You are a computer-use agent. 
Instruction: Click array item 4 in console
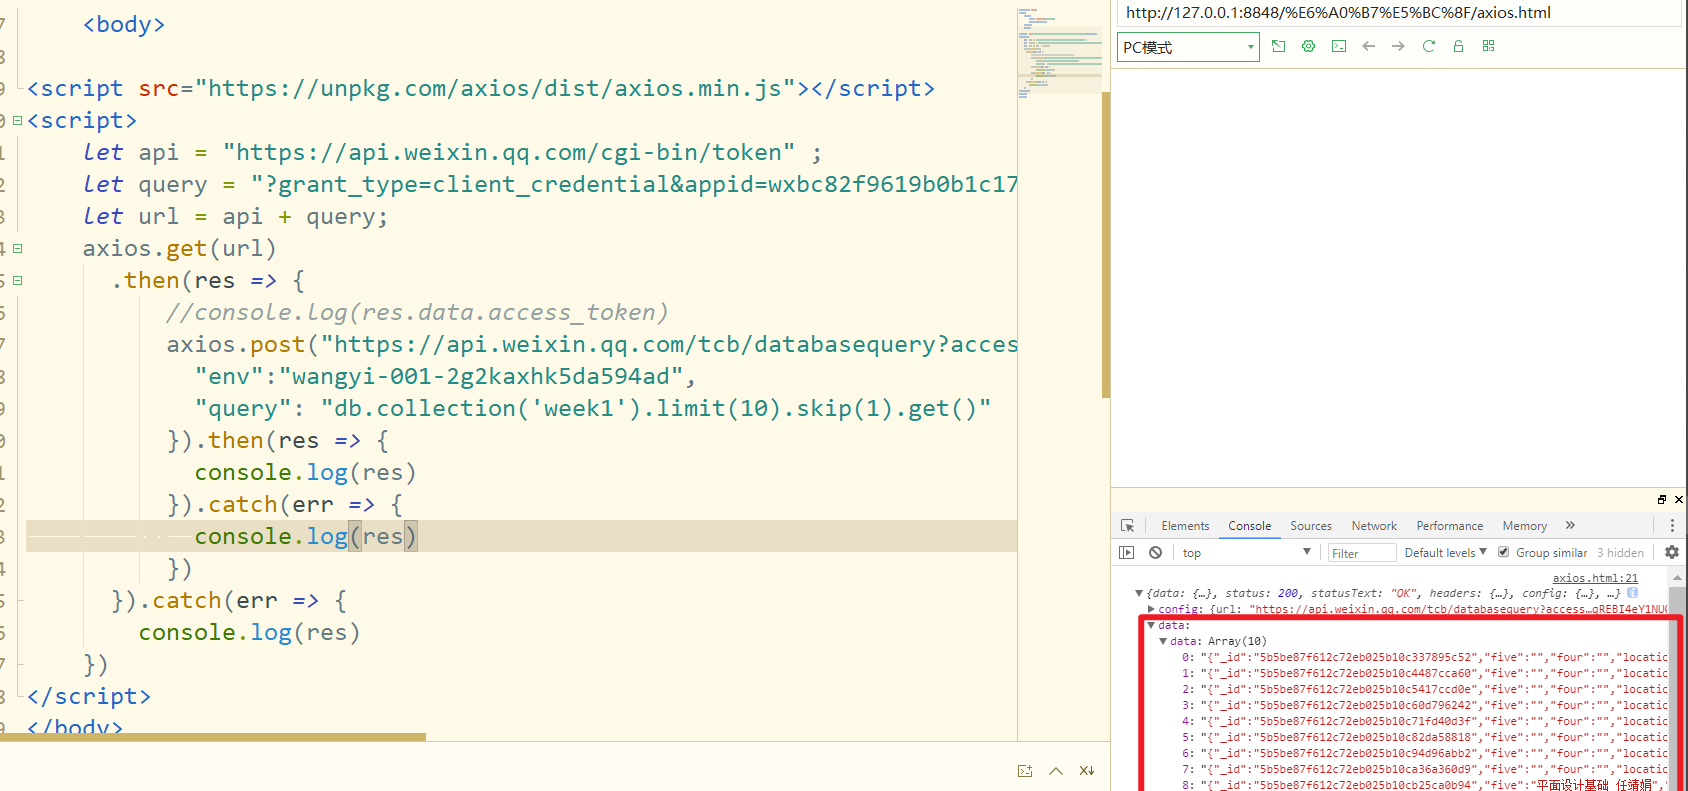click(x=1424, y=721)
